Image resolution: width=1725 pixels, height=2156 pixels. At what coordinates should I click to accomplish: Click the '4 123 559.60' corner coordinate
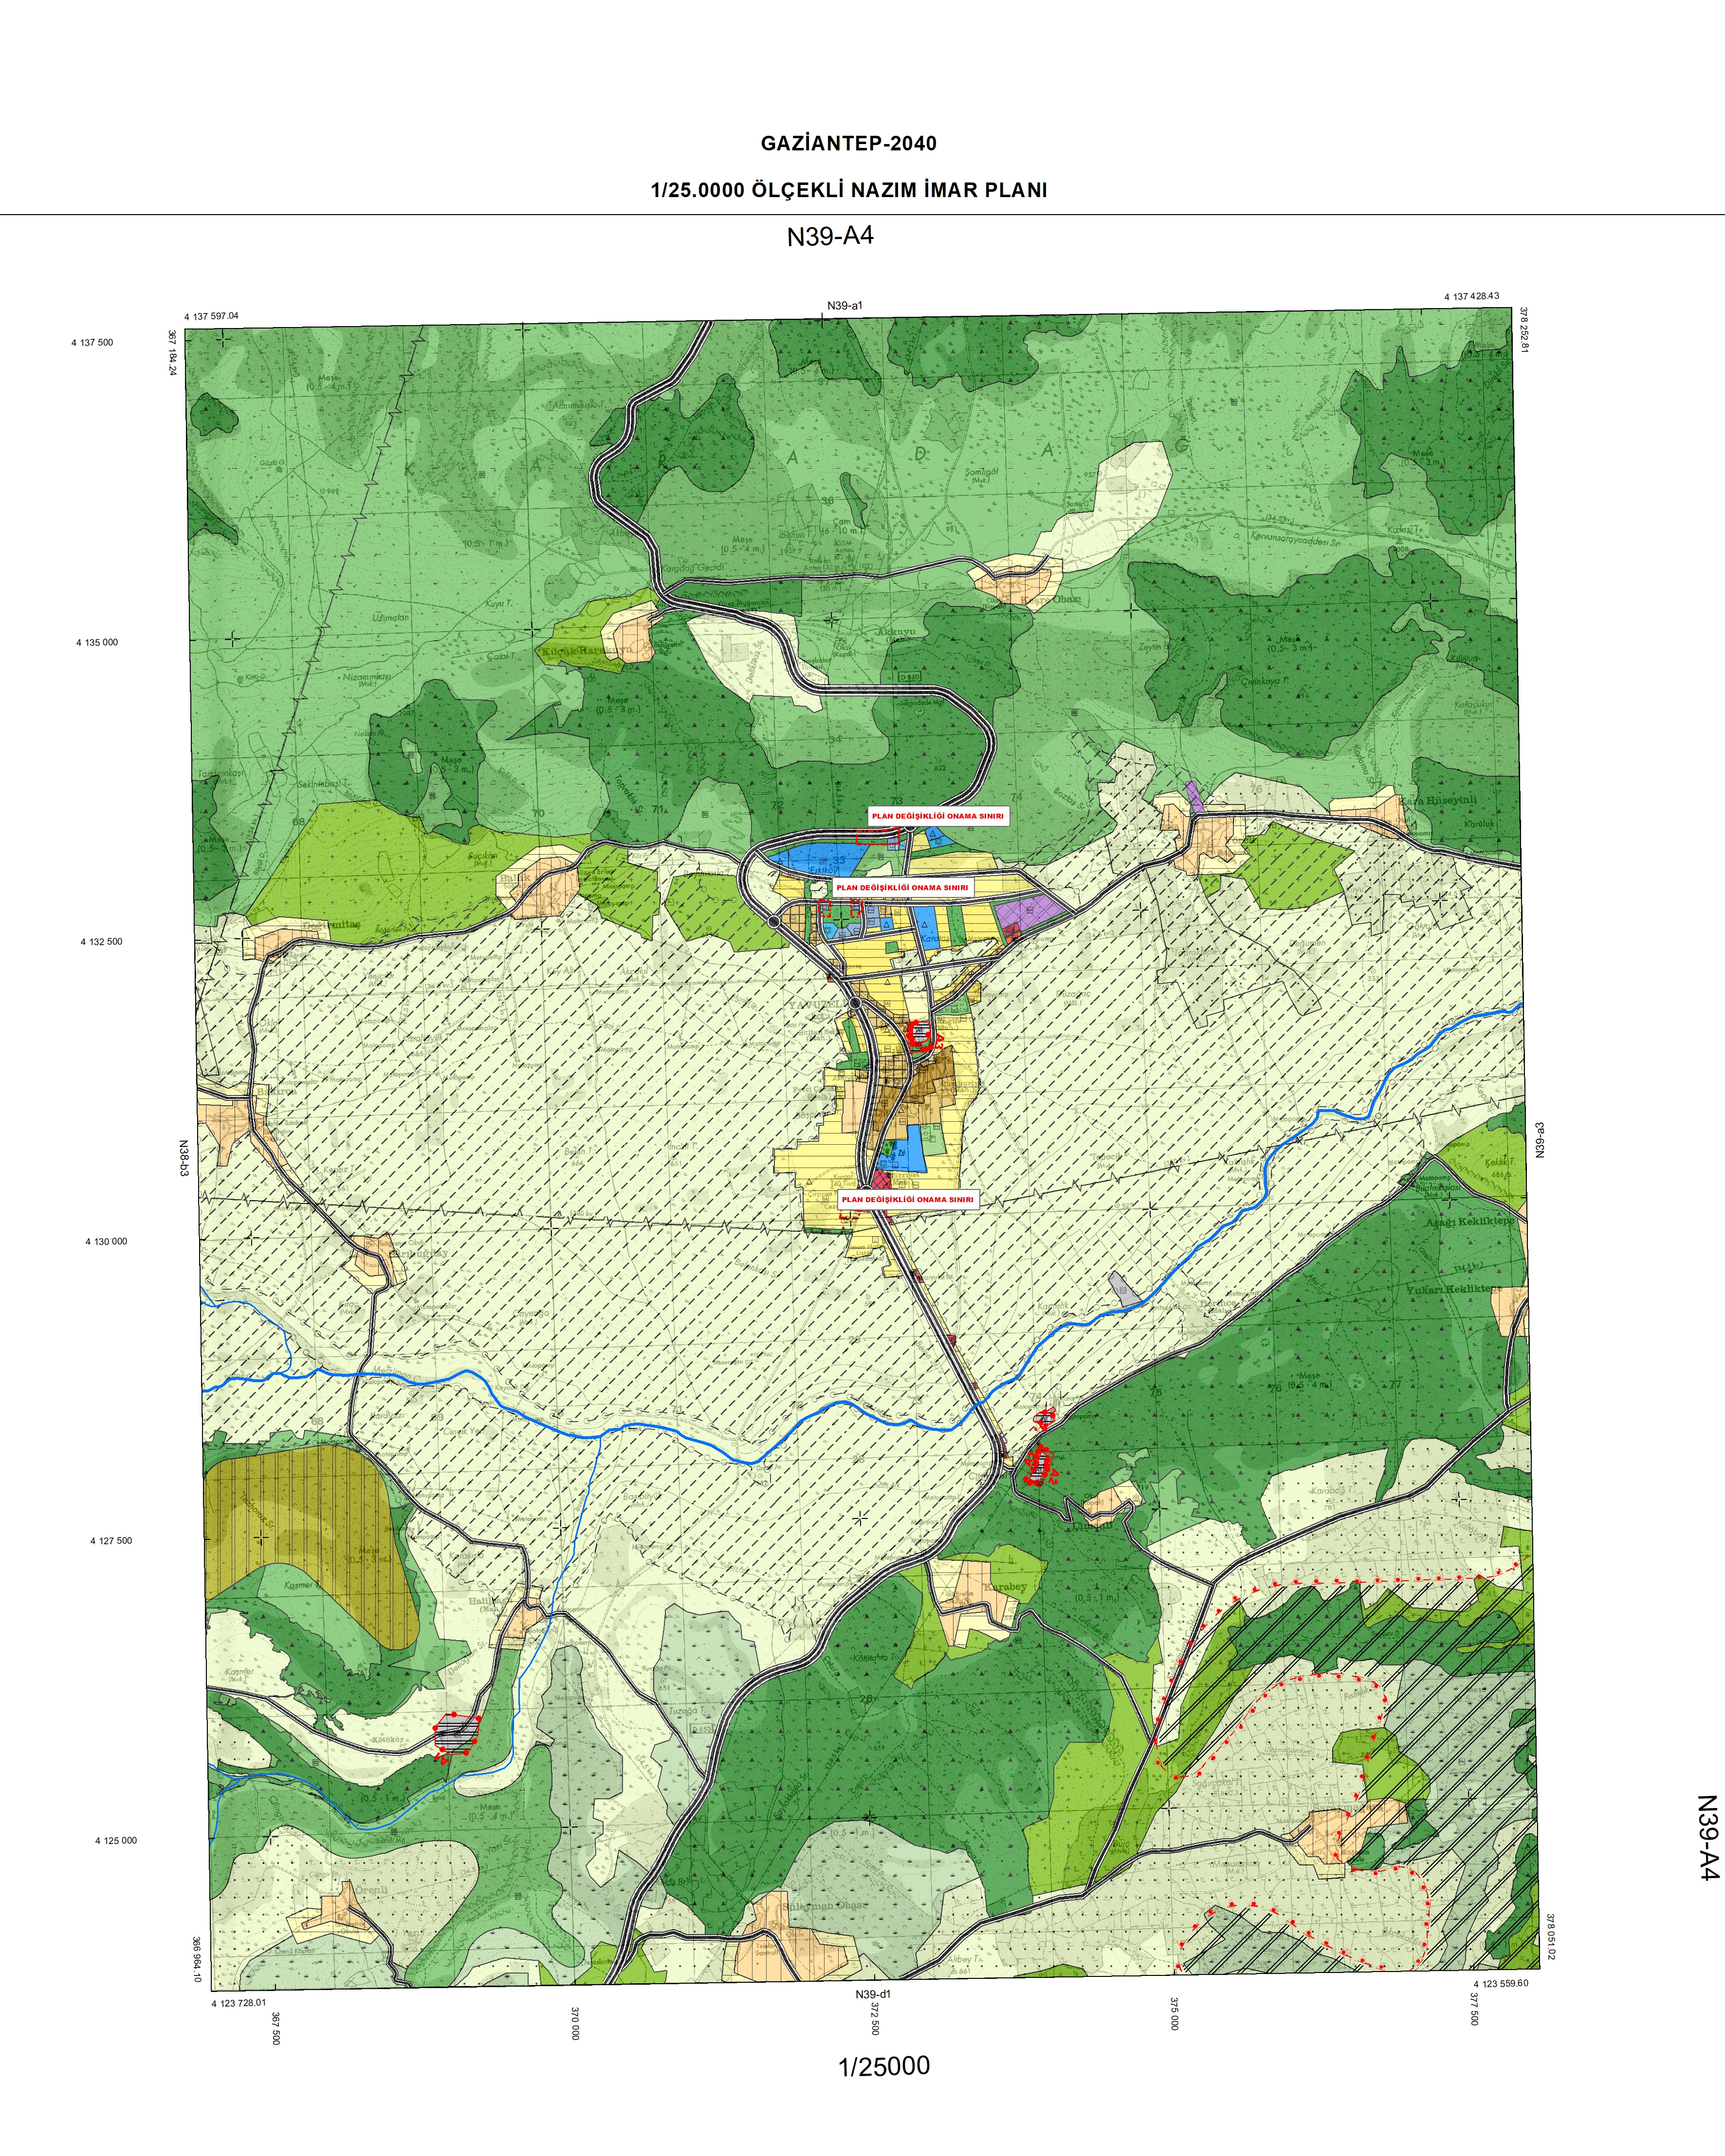[x=1501, y=1983]
